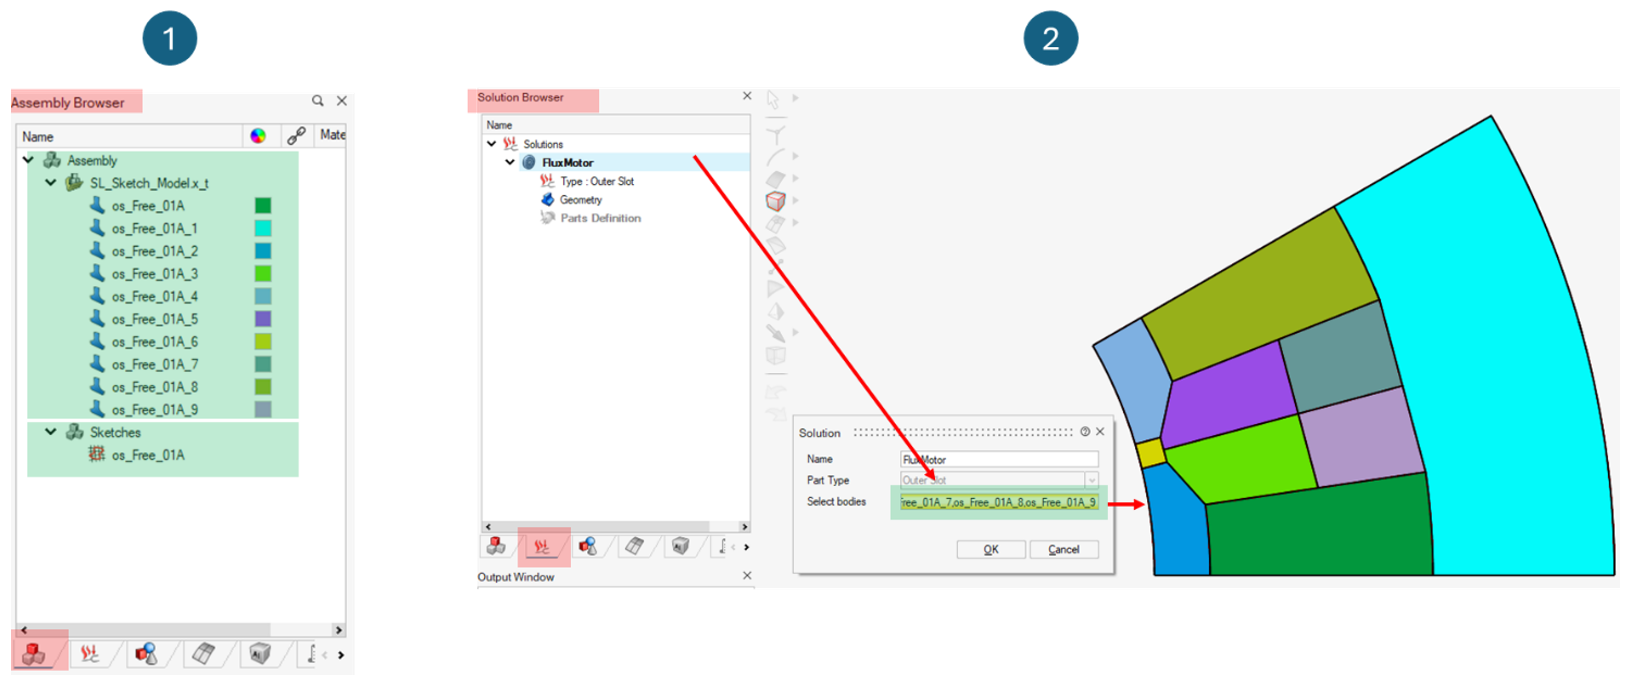This screenshot has width=1638, height=681.
Task: Open third tab at bottom of Solution Browser
Action: tap(588, 546)
